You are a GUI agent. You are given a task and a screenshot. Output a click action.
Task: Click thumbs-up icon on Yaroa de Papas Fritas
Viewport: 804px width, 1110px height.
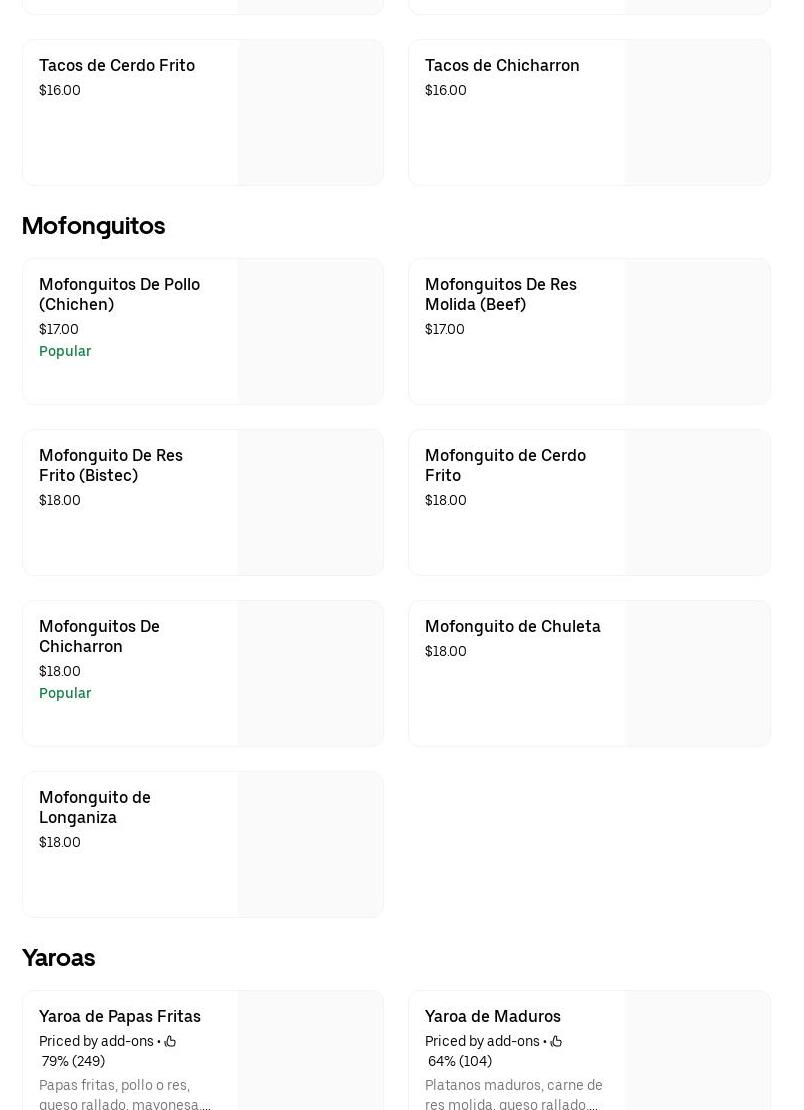pos(170,1041)
